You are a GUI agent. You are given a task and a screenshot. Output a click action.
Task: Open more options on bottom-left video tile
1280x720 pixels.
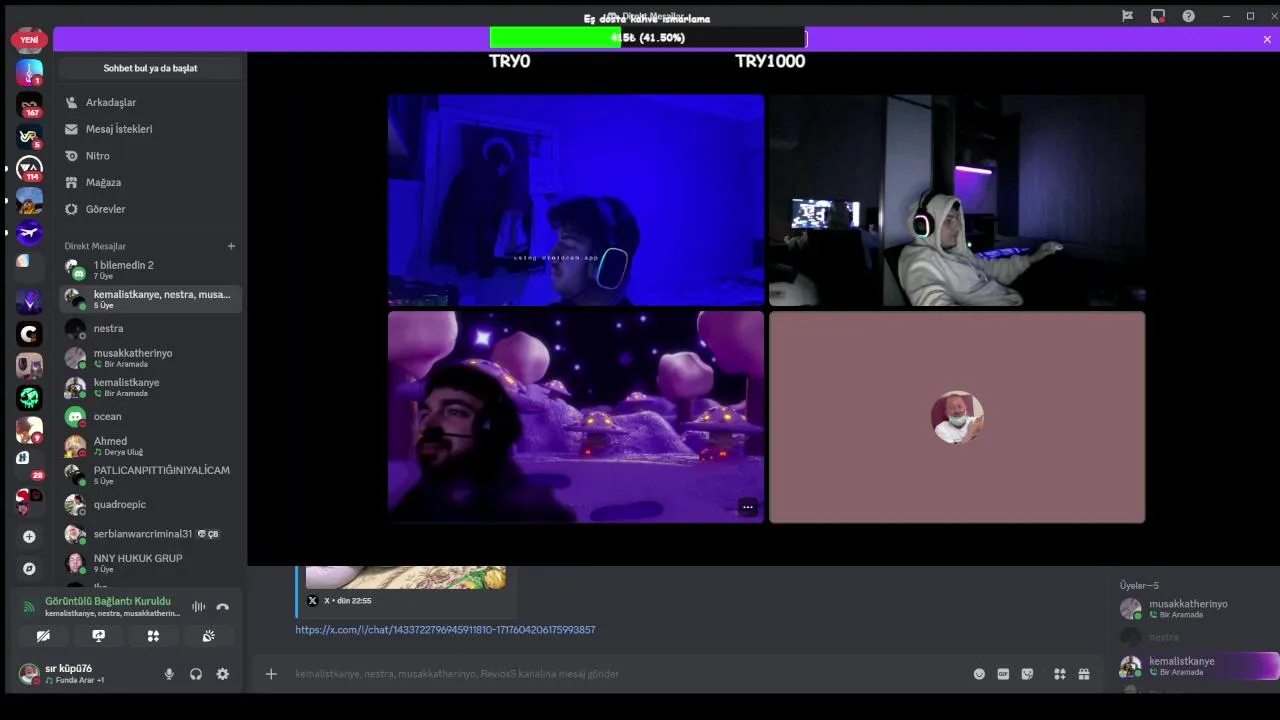point(748,507)
